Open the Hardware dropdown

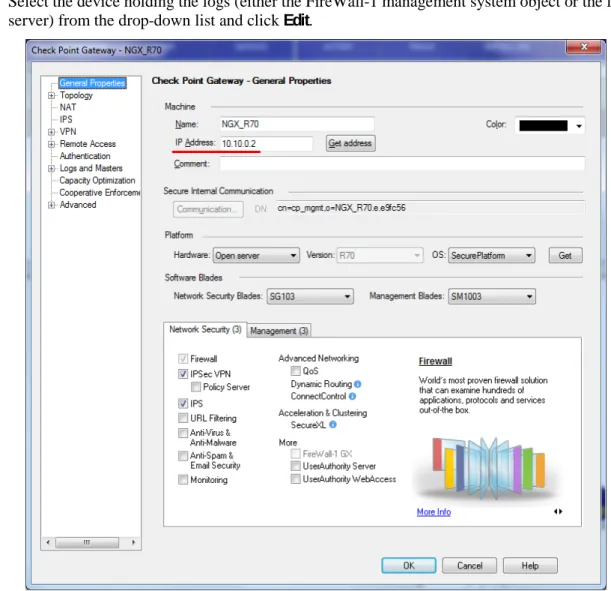pyautogui.click(x=256, y=256)
